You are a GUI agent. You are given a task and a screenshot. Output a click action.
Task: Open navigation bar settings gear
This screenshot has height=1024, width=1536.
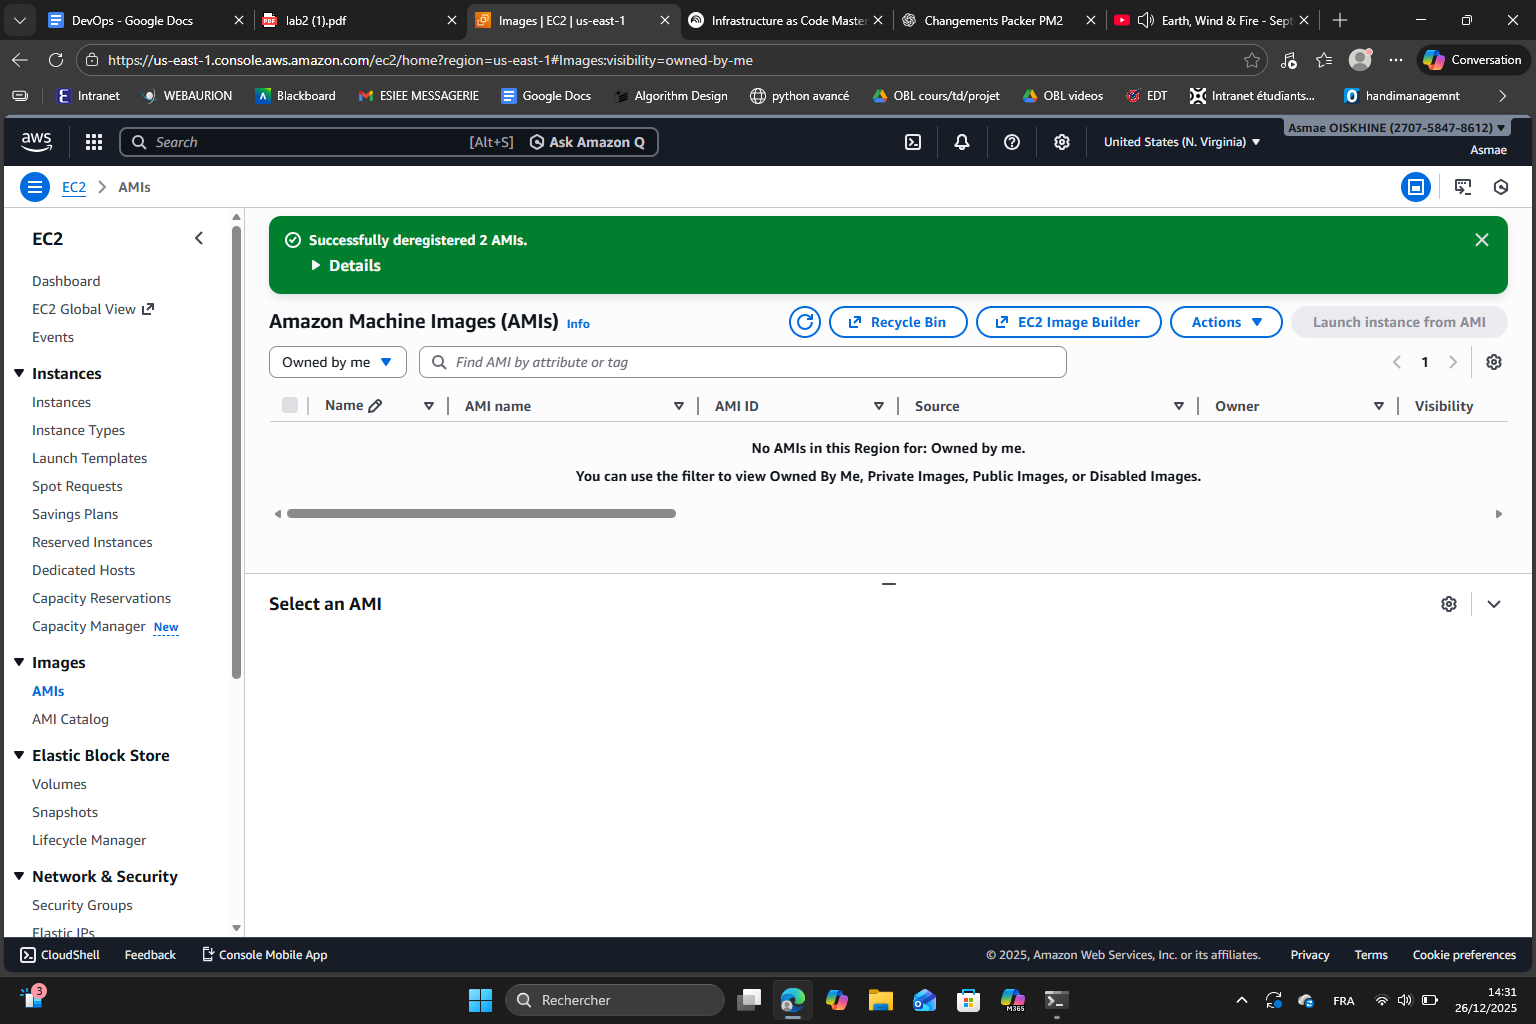[1061, 141]
